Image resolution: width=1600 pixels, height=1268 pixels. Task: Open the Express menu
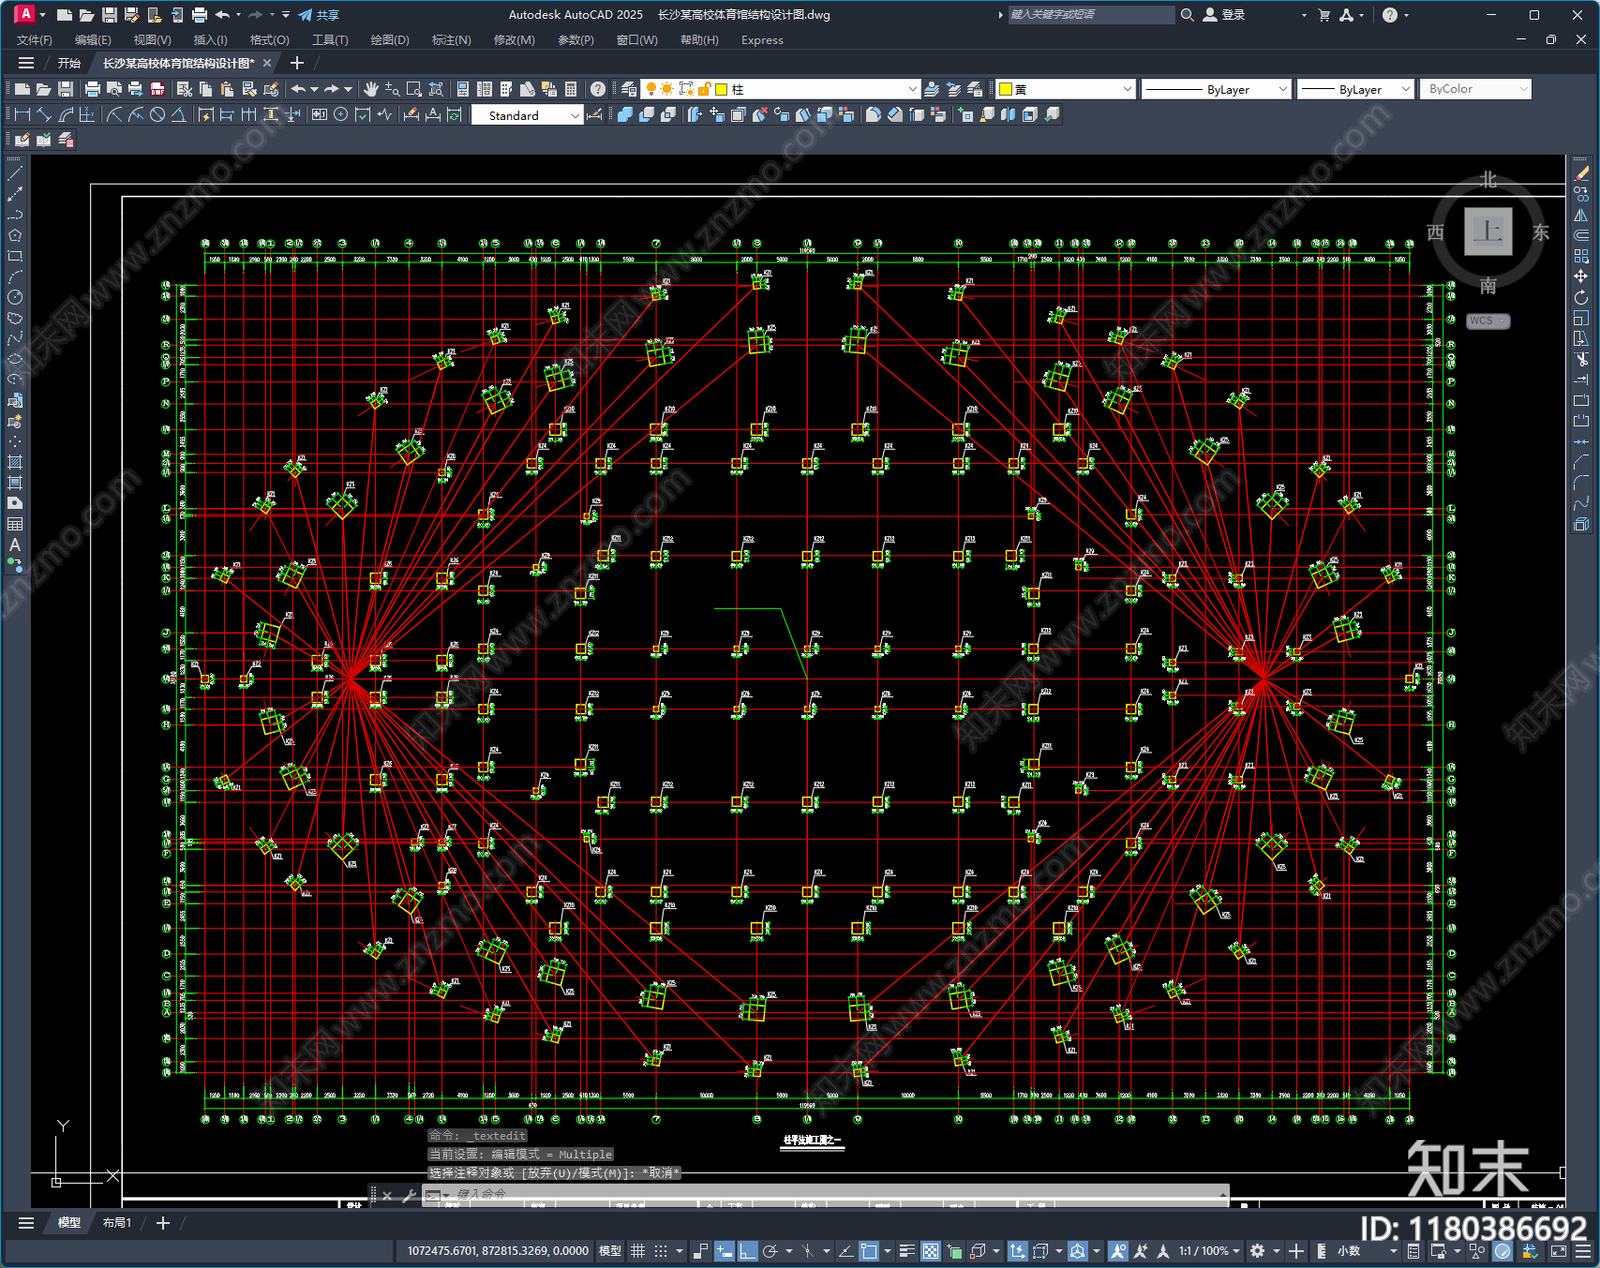click(x=762, y=40)
